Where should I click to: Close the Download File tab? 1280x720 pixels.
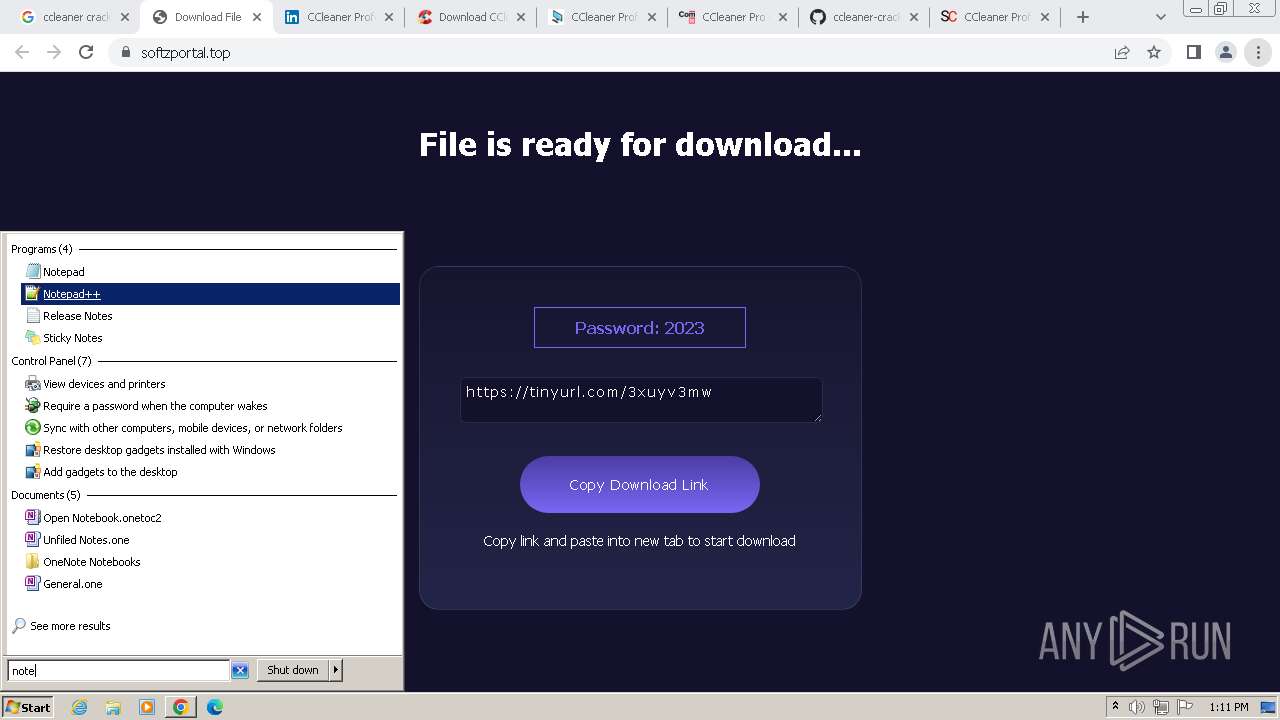point(257,17)
